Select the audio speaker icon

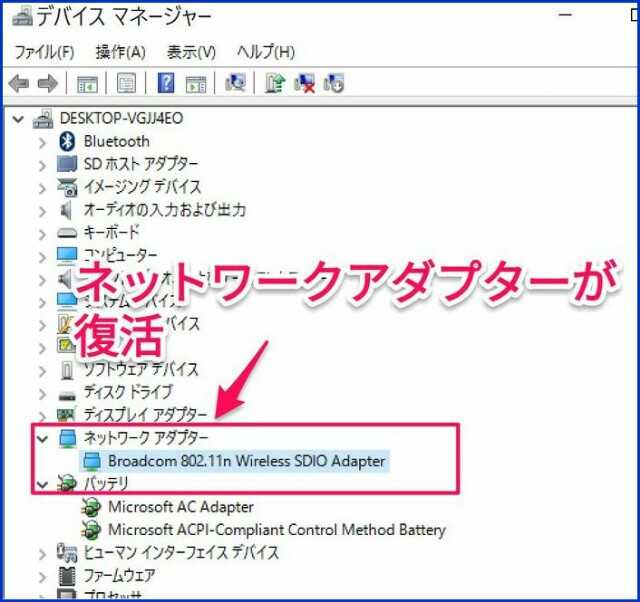pyautogui.click(x=66, y=210)
